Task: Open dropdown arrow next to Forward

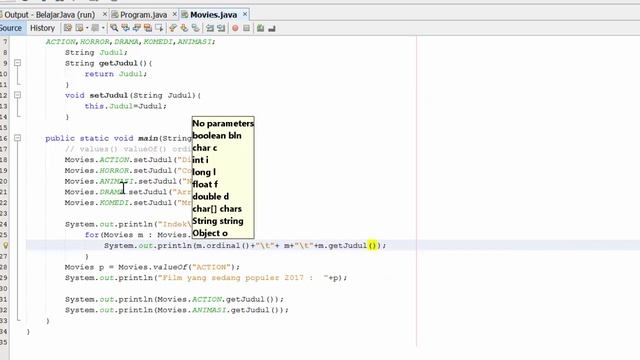Action: pos(103,28)
